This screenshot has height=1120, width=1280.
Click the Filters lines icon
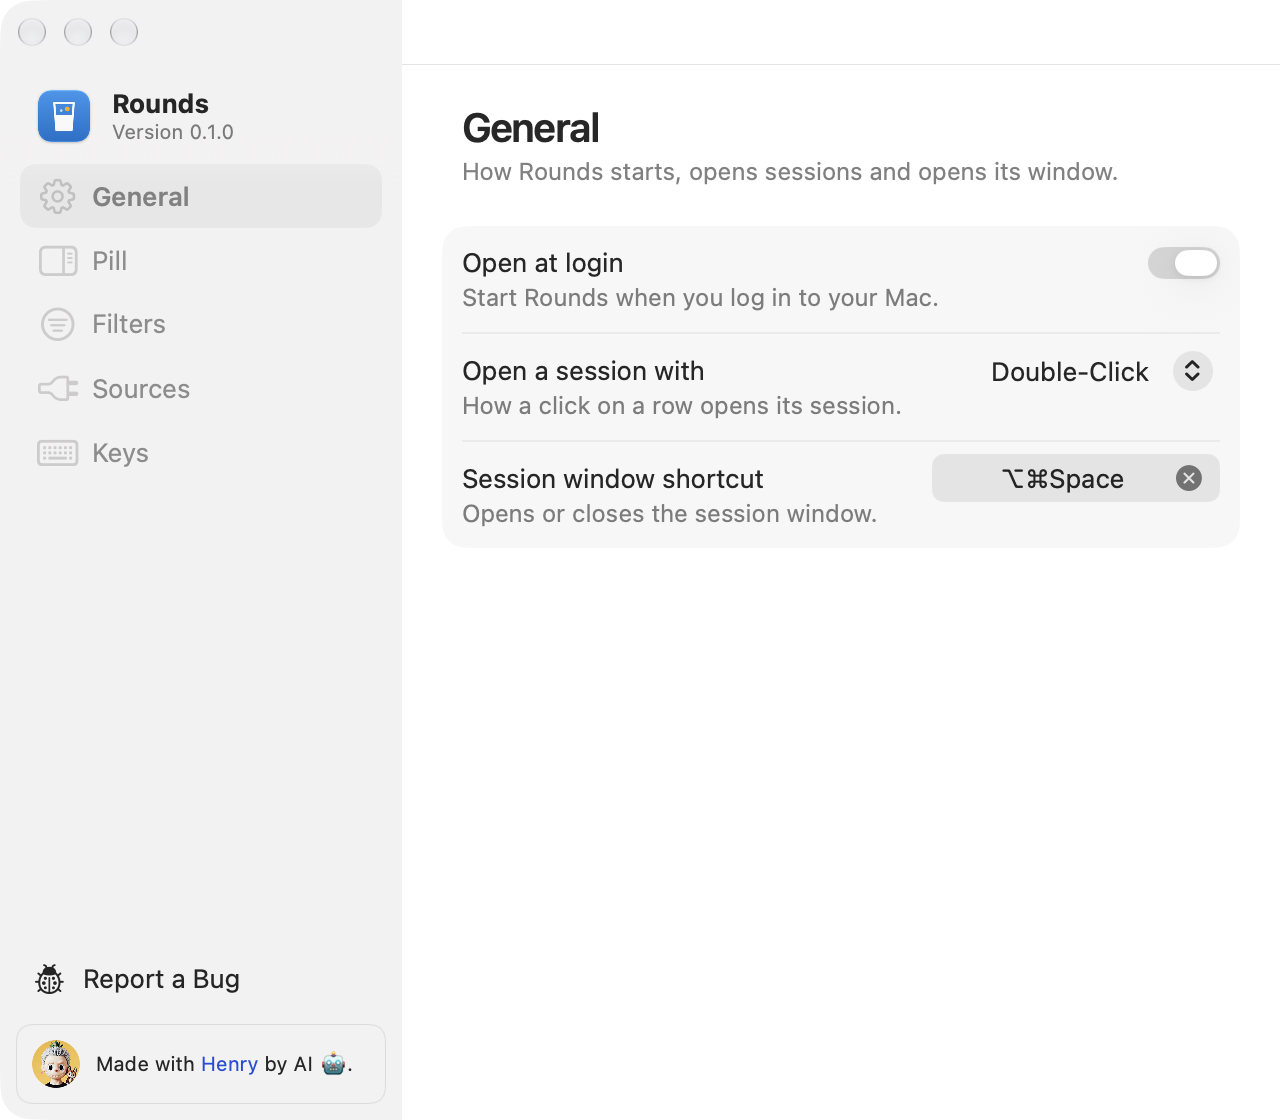tap(58, 324)
